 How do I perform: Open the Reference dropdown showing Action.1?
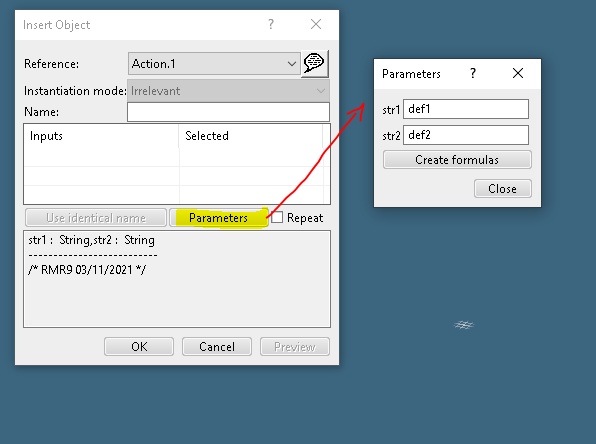point(214,64)
